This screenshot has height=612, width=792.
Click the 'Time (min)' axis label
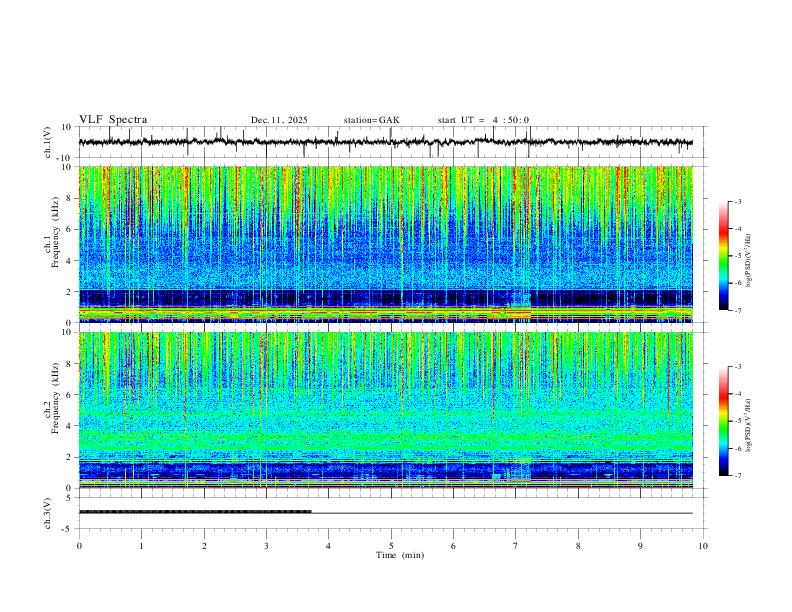pos(400,555)
